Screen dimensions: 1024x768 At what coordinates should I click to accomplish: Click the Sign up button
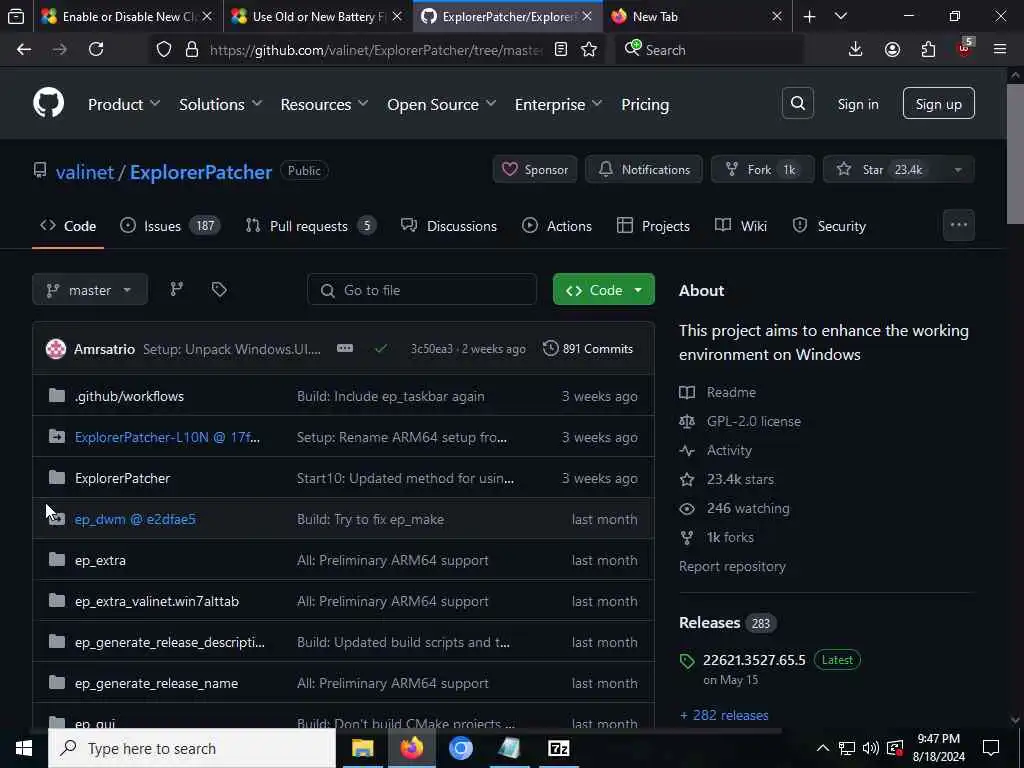pyautogui.click(x=938, y=103)
